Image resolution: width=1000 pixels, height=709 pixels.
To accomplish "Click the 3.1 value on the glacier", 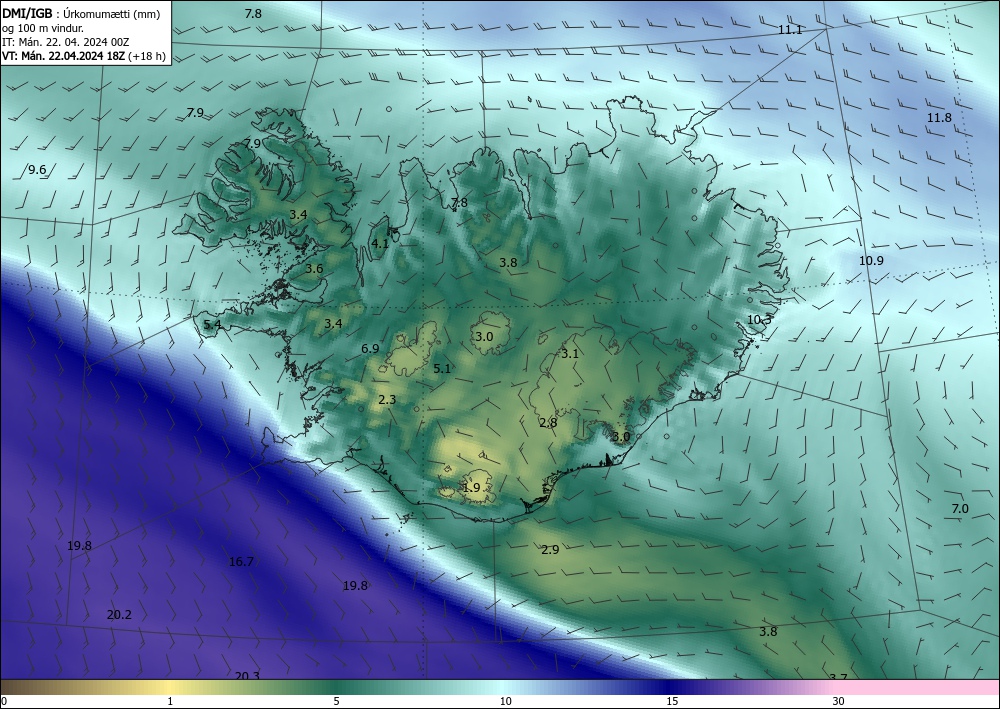I will (x=570, y=354).
